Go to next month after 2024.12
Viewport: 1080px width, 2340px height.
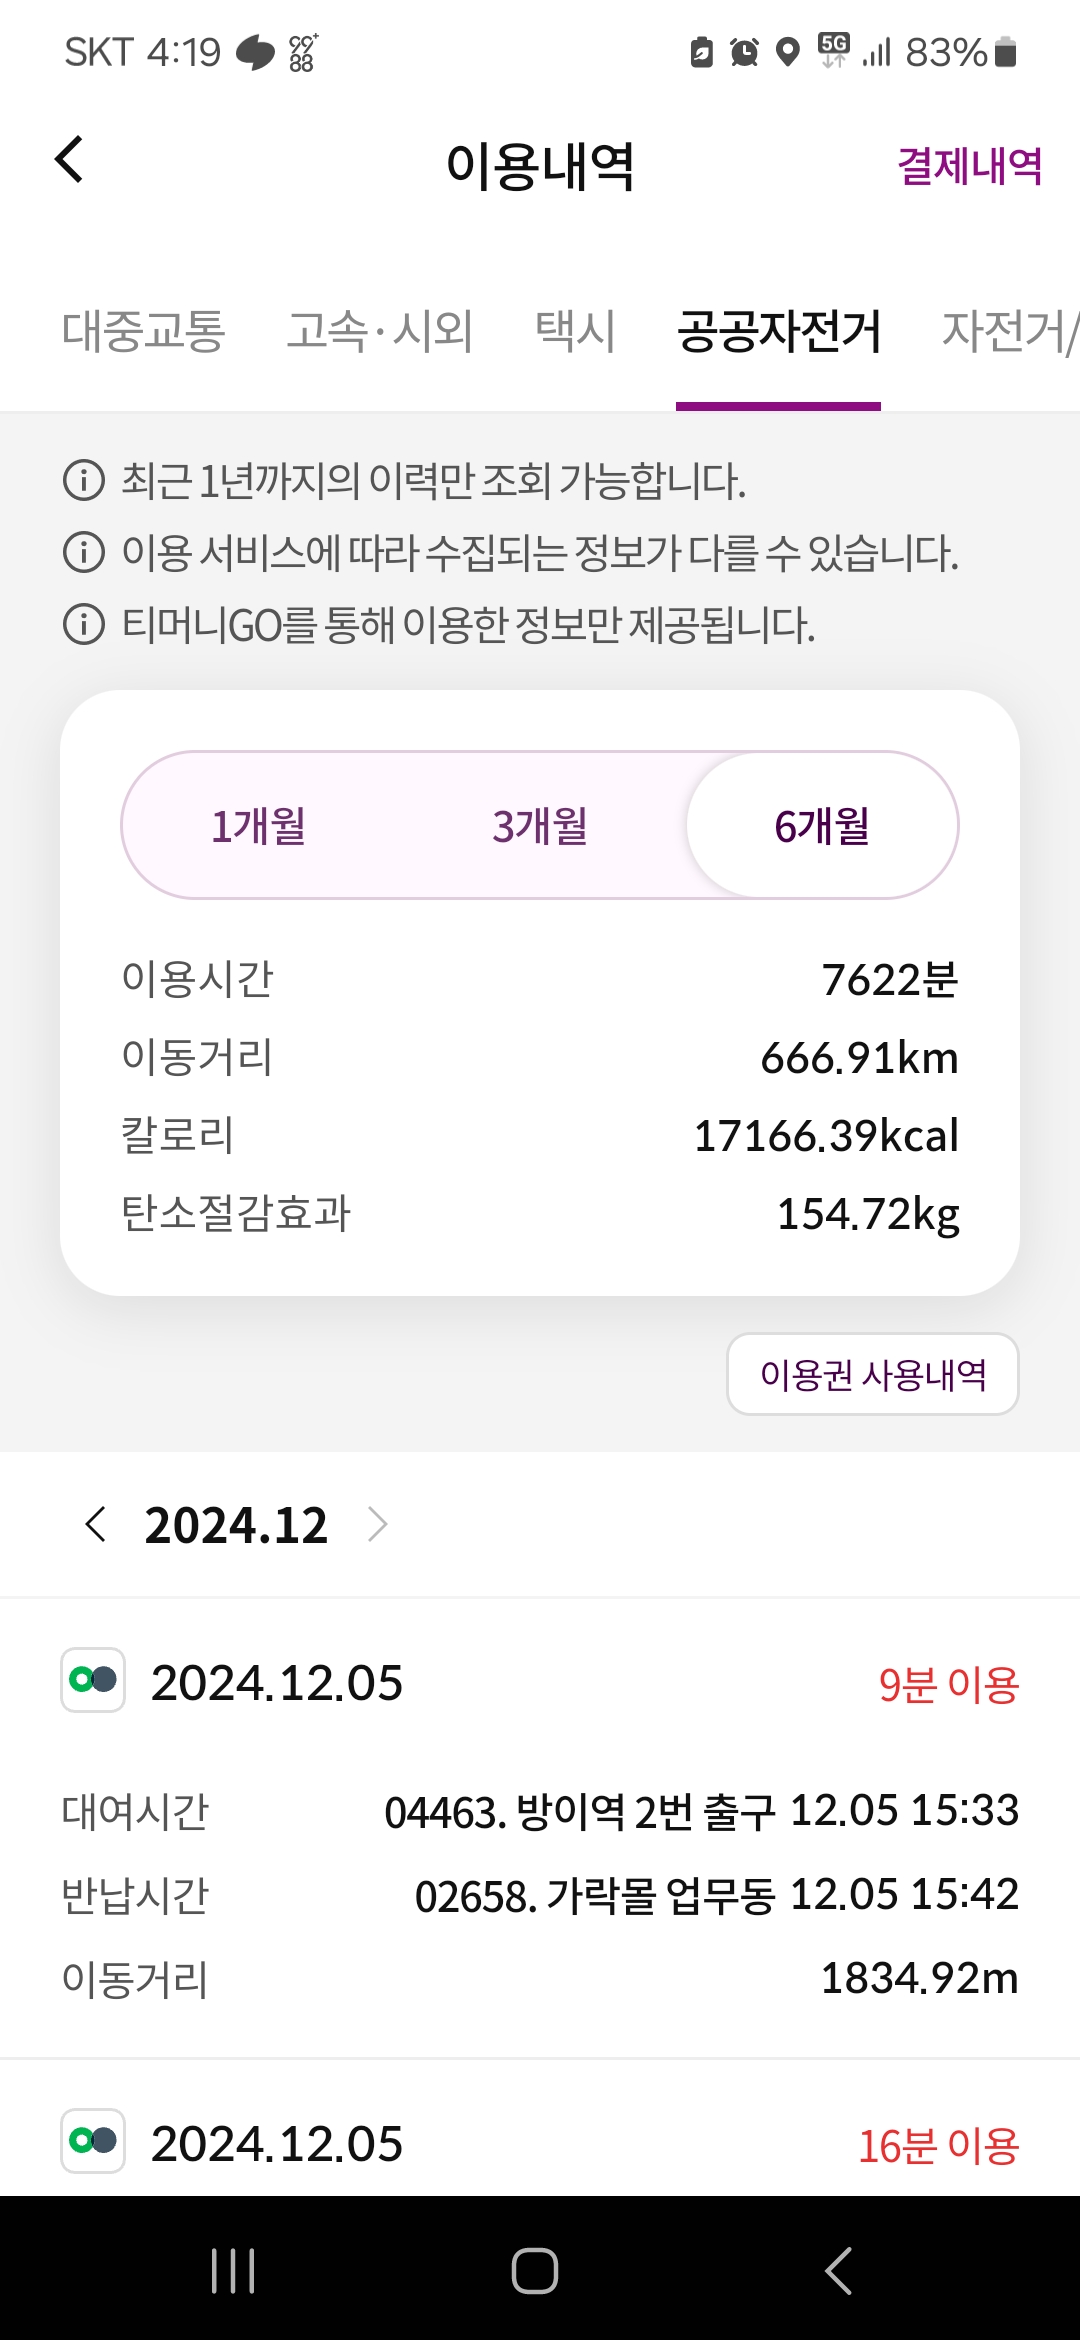[x=377, y=1525]
